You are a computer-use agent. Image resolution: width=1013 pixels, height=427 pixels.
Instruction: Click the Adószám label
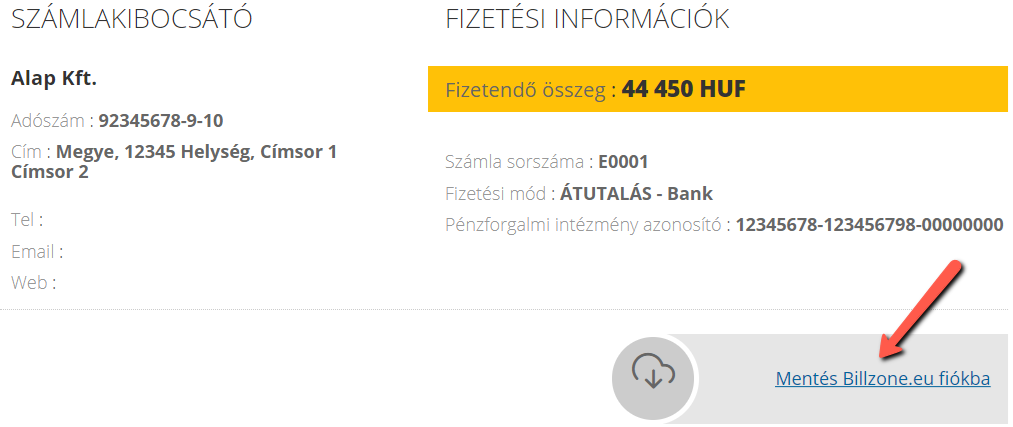click(48, 121)
